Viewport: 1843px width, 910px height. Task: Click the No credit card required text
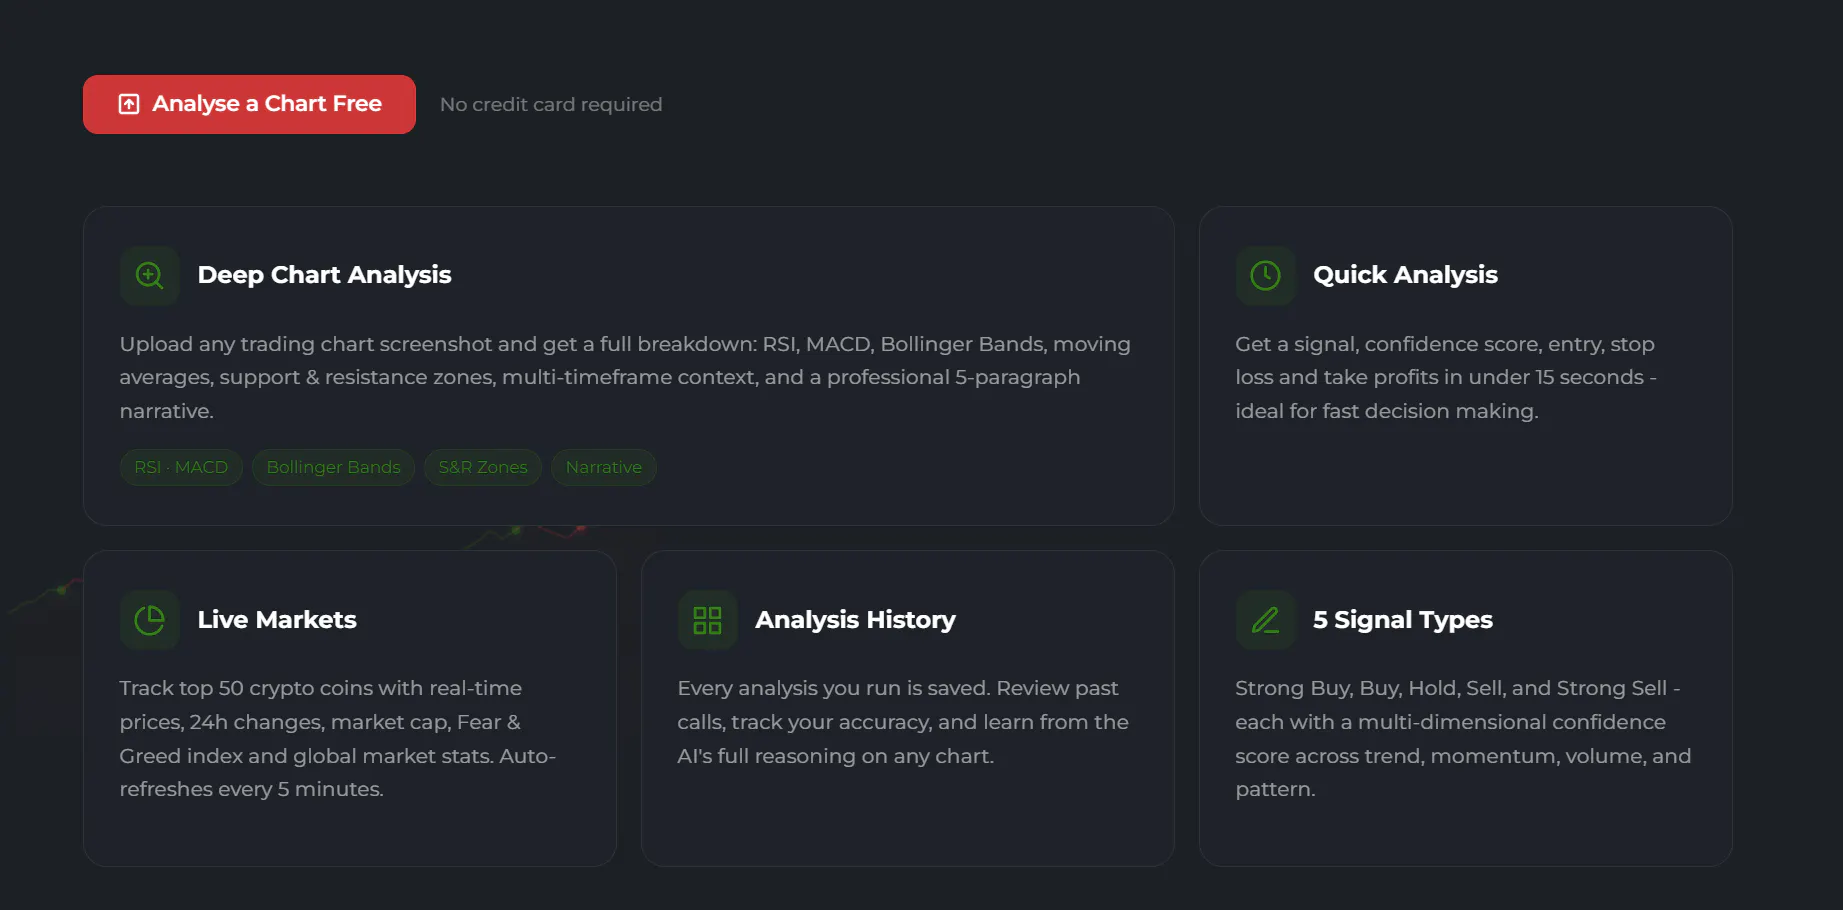tap(551, 104)
